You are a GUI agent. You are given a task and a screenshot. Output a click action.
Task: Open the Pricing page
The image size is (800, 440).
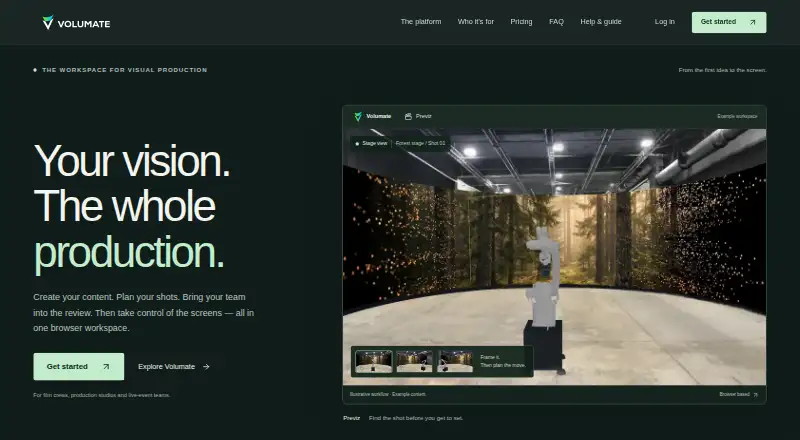pyautogui.click(x=521, y=22)
